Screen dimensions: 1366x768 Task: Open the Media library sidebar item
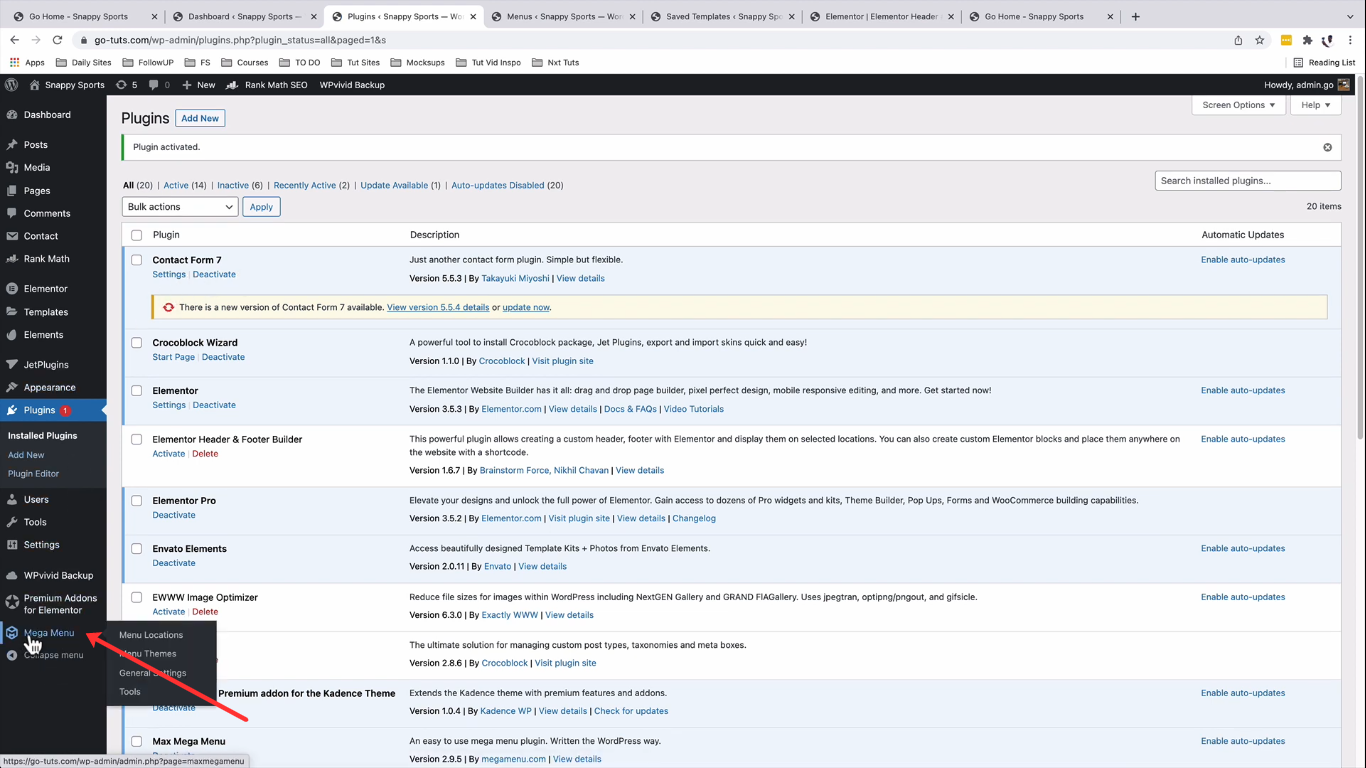37,168
